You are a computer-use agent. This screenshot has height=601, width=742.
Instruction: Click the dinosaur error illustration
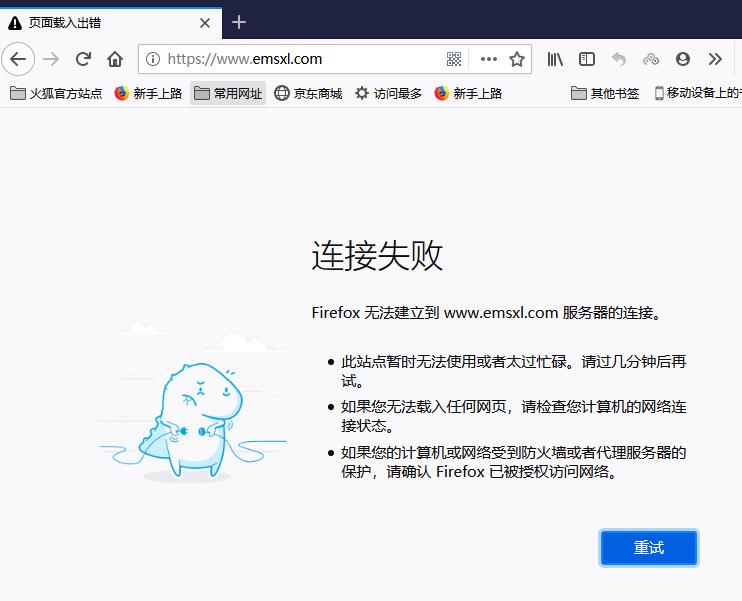pyautogui.click(x=192, y=402)
